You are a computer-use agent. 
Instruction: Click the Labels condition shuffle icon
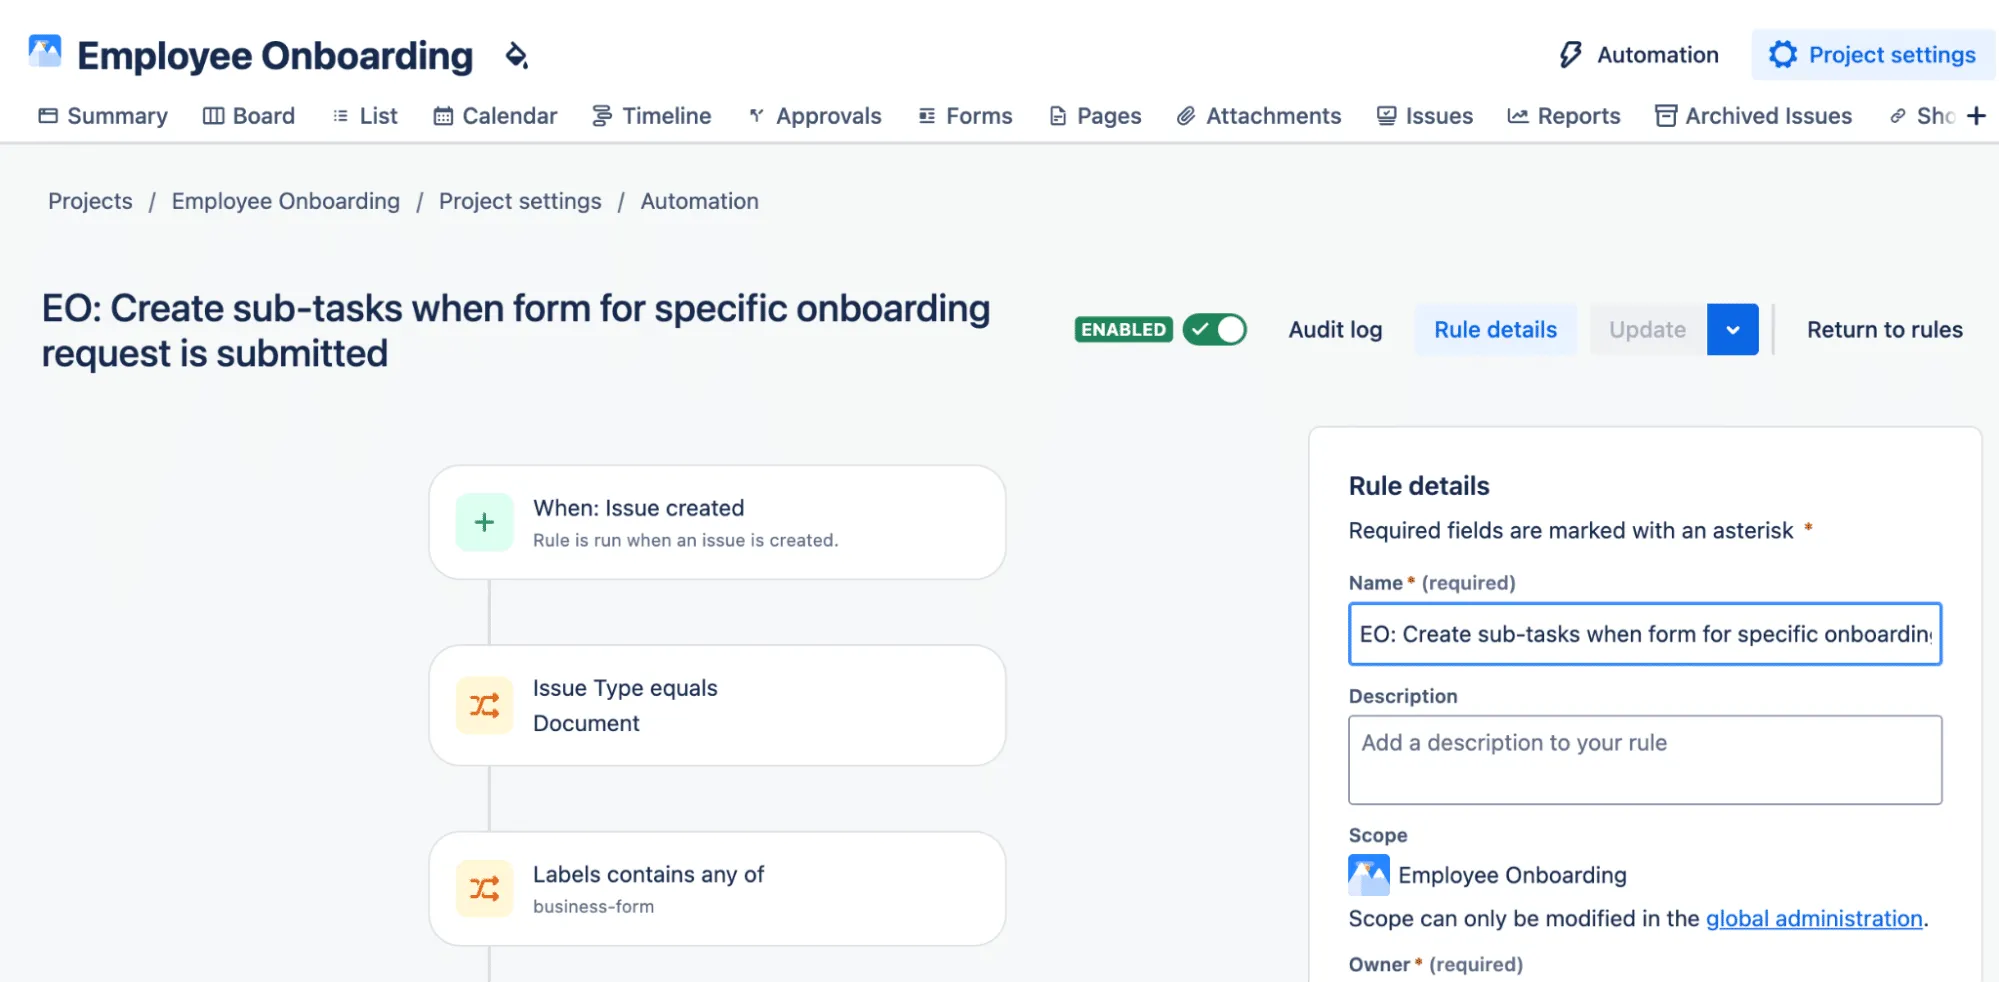point(484,888)
